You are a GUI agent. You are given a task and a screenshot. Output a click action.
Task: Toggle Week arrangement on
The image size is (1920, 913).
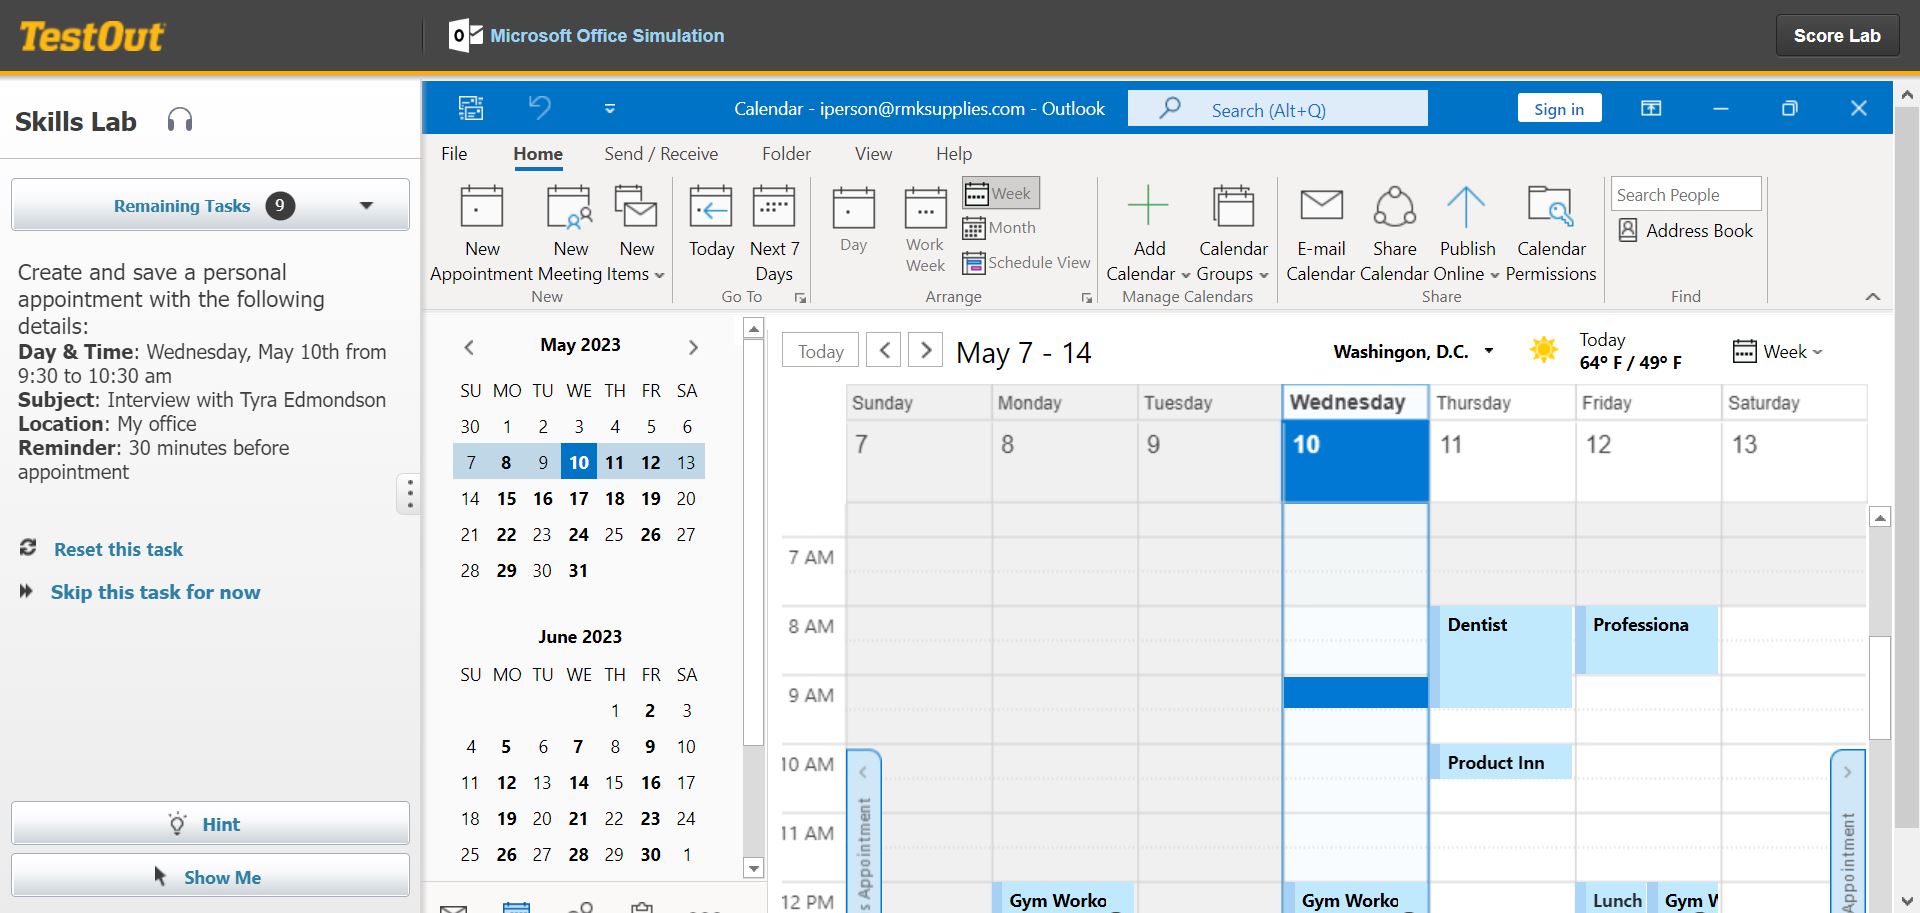(x=999, y=192)
